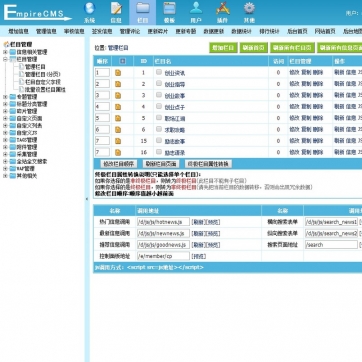Expand the 自定义页面 tree node
Image resolution: width=362 pixels, height=362 pixels.
[x=5, y=118]
